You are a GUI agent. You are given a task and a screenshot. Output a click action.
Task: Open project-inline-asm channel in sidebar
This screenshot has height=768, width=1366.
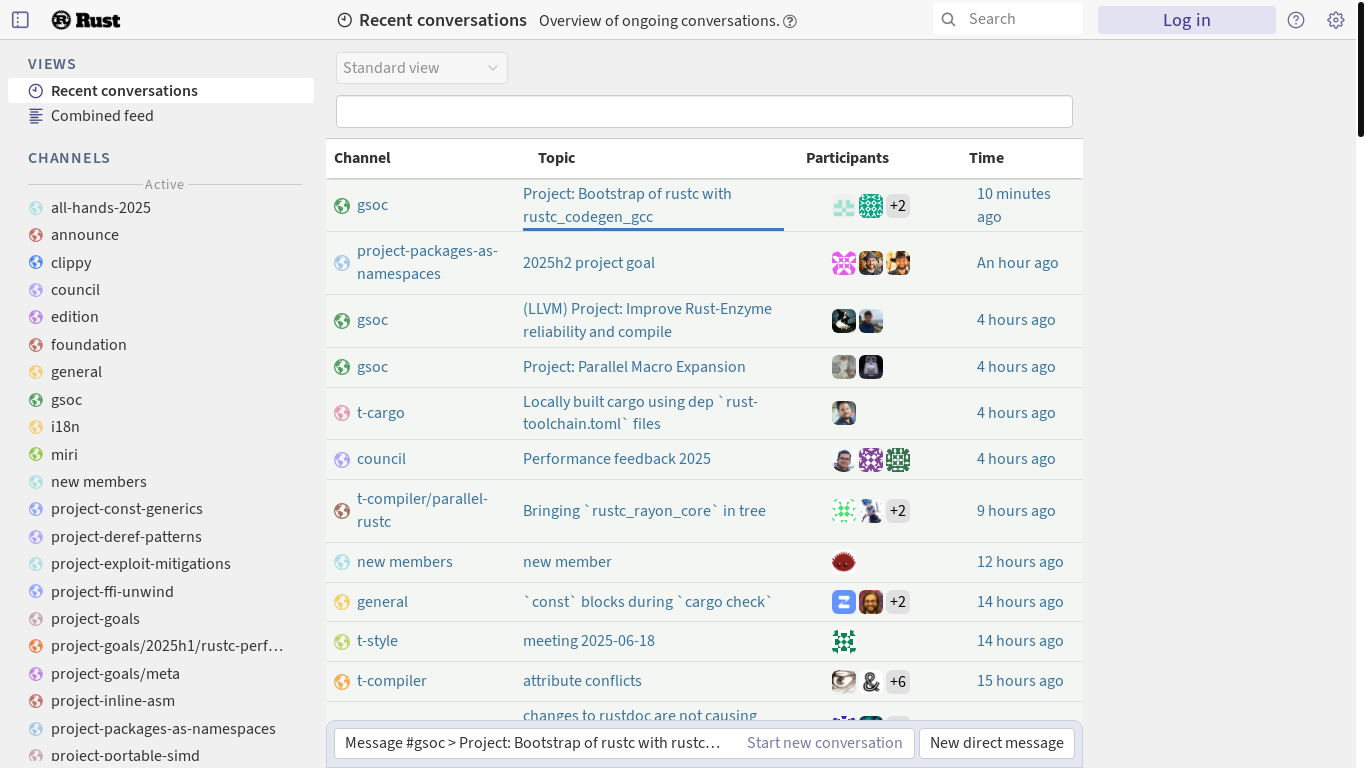click(113, 701)
